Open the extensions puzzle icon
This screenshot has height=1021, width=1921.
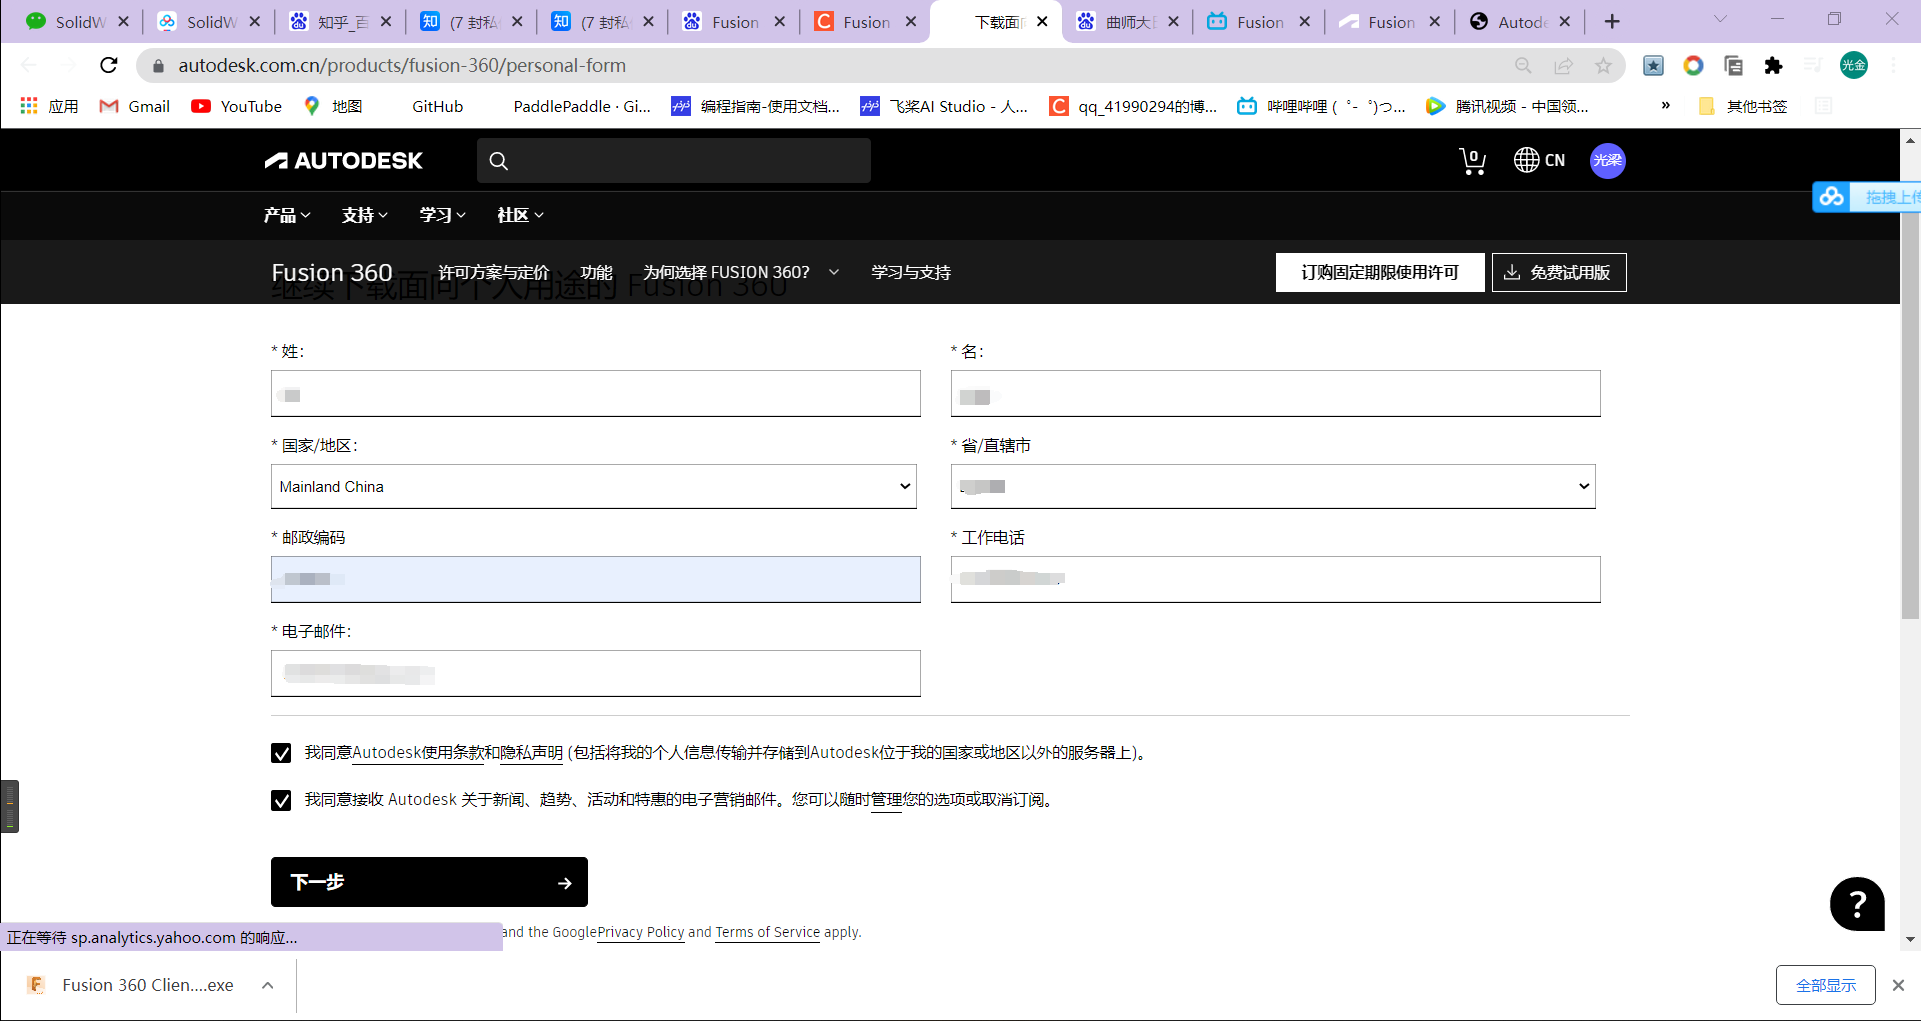pos(1773,66)
